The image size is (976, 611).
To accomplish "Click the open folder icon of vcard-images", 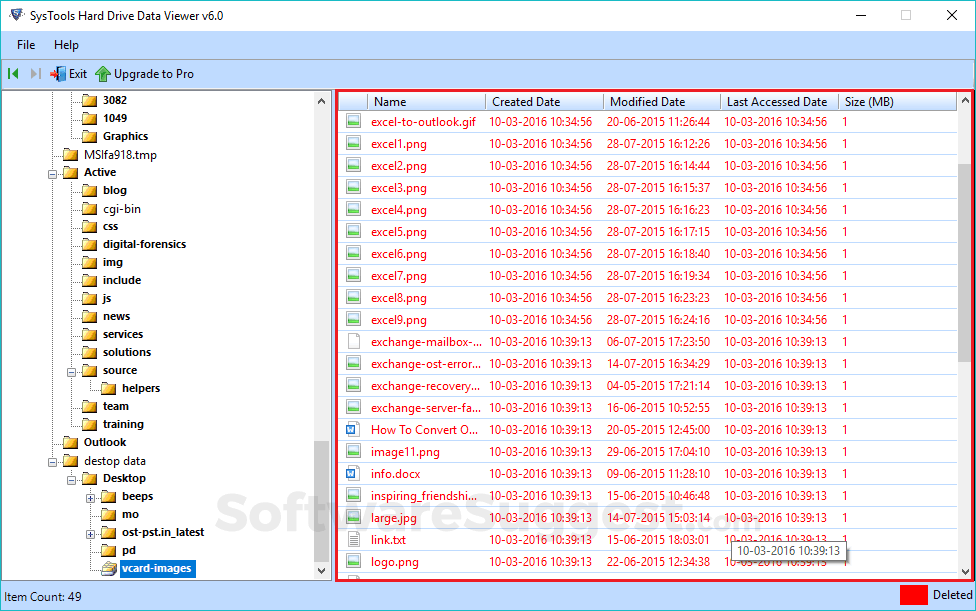I will click(109, 568).
